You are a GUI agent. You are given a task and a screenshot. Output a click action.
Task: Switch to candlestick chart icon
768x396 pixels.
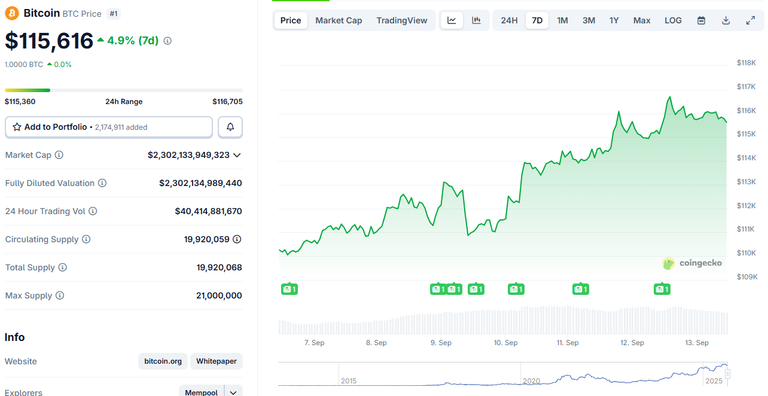click(x=476, y=20)
